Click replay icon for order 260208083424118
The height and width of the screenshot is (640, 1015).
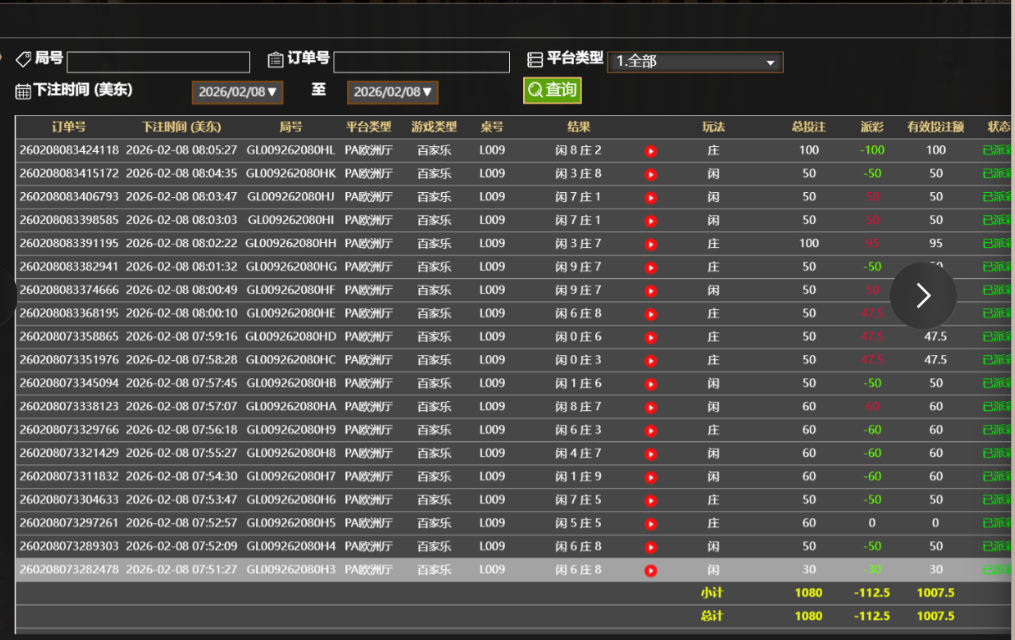[x=650, y=151]
